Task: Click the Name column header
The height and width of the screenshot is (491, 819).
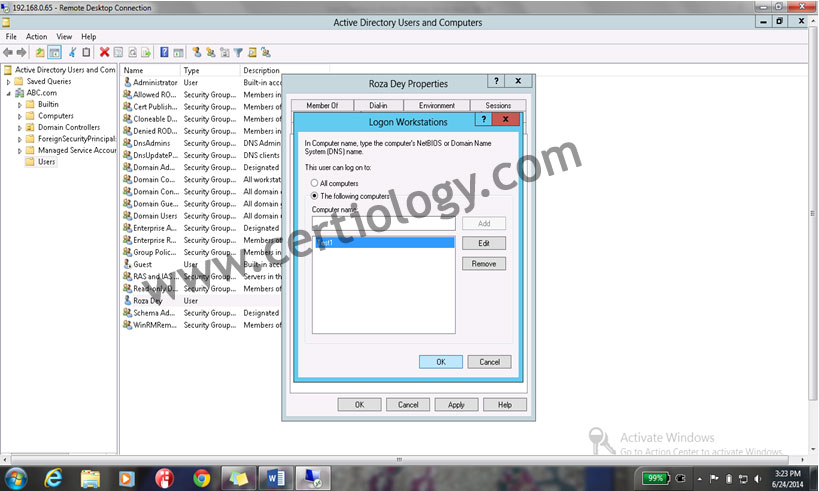Action: pos(150,70)
